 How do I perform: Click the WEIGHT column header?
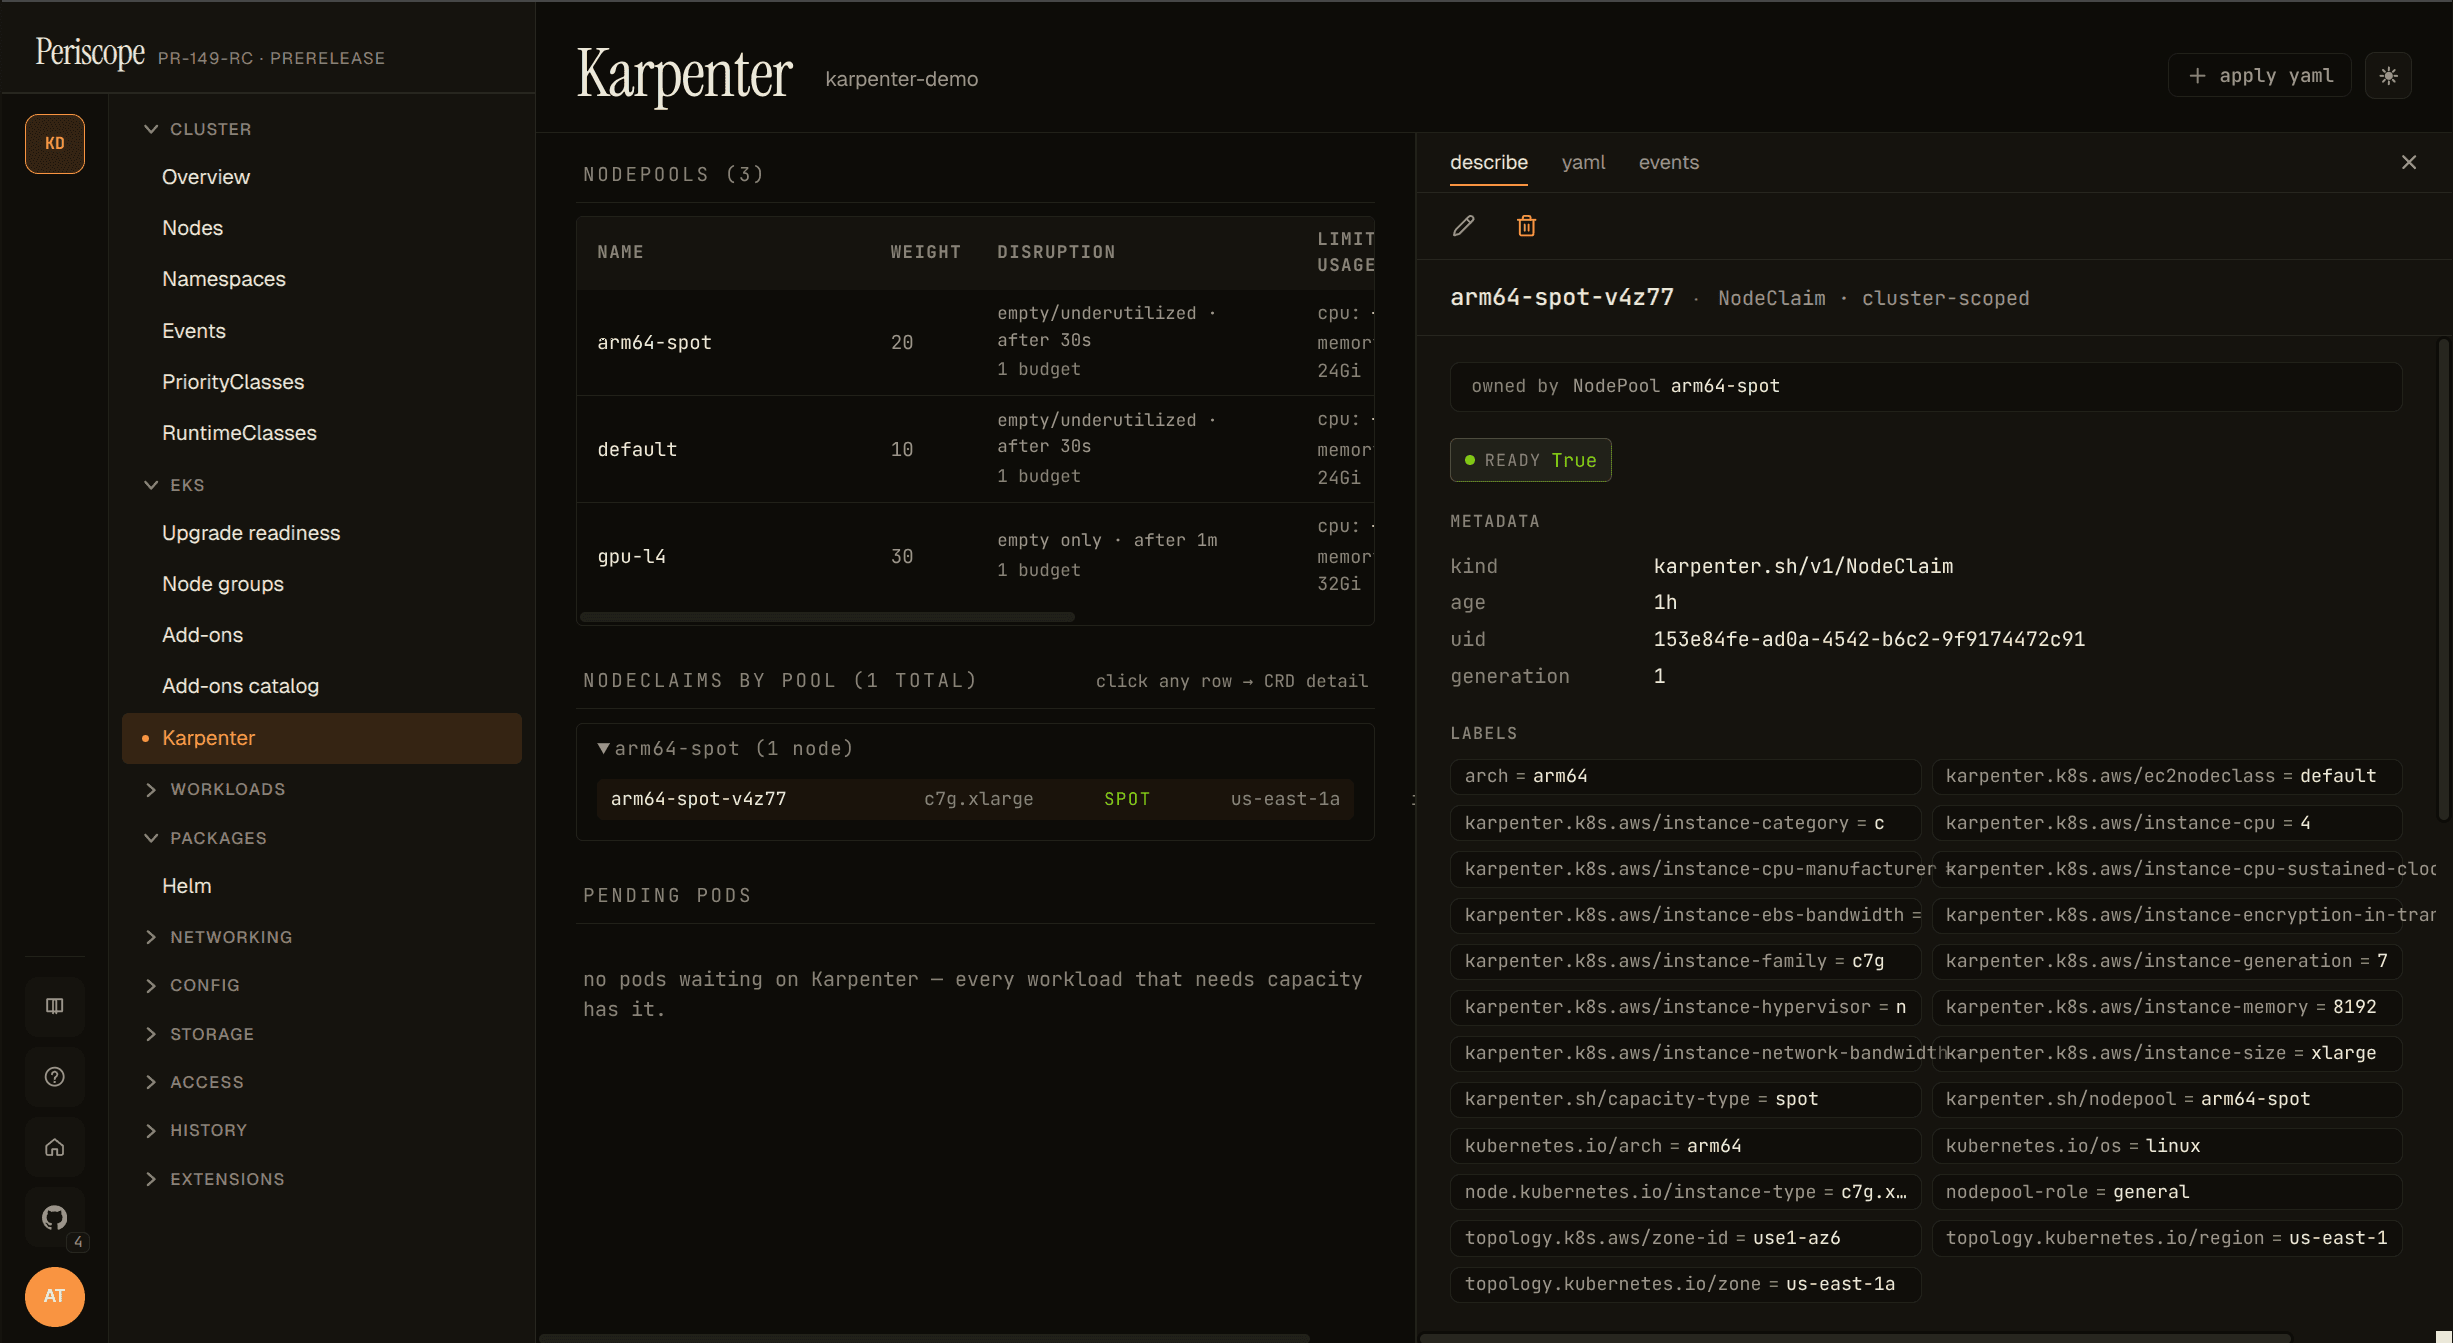[926, 252]
